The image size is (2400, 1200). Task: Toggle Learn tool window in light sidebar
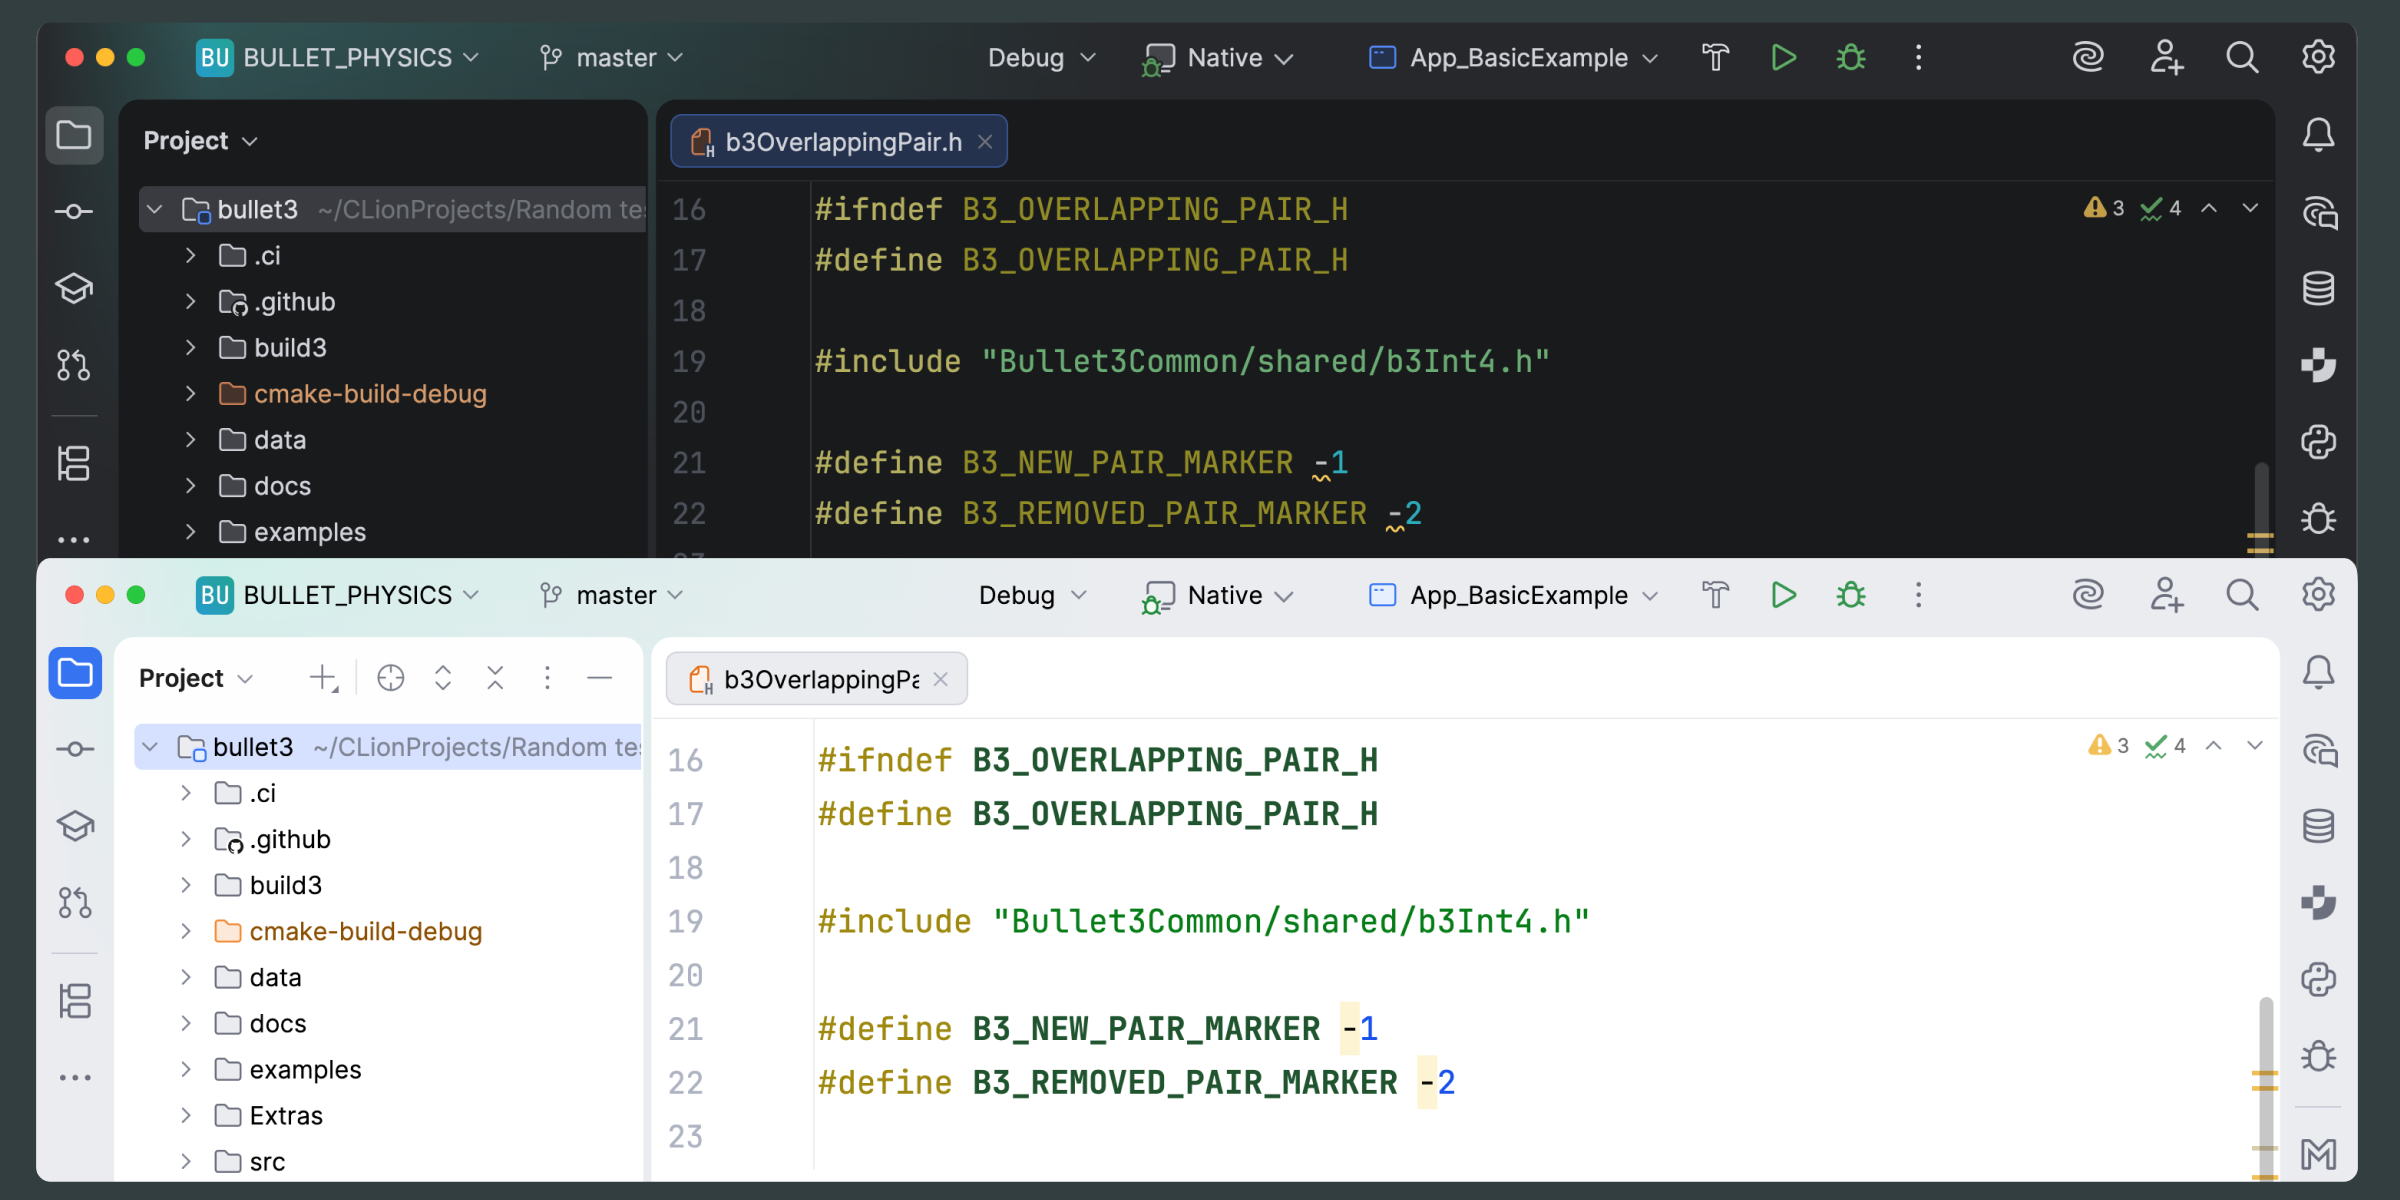75,826
